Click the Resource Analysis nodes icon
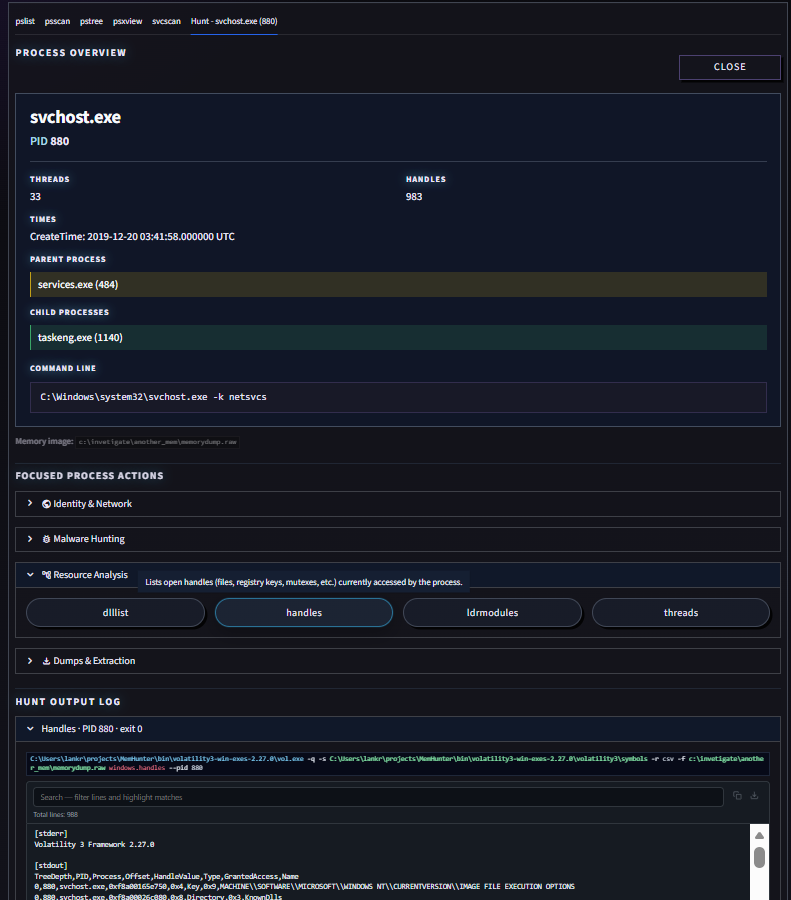 (x=46, y=575)
